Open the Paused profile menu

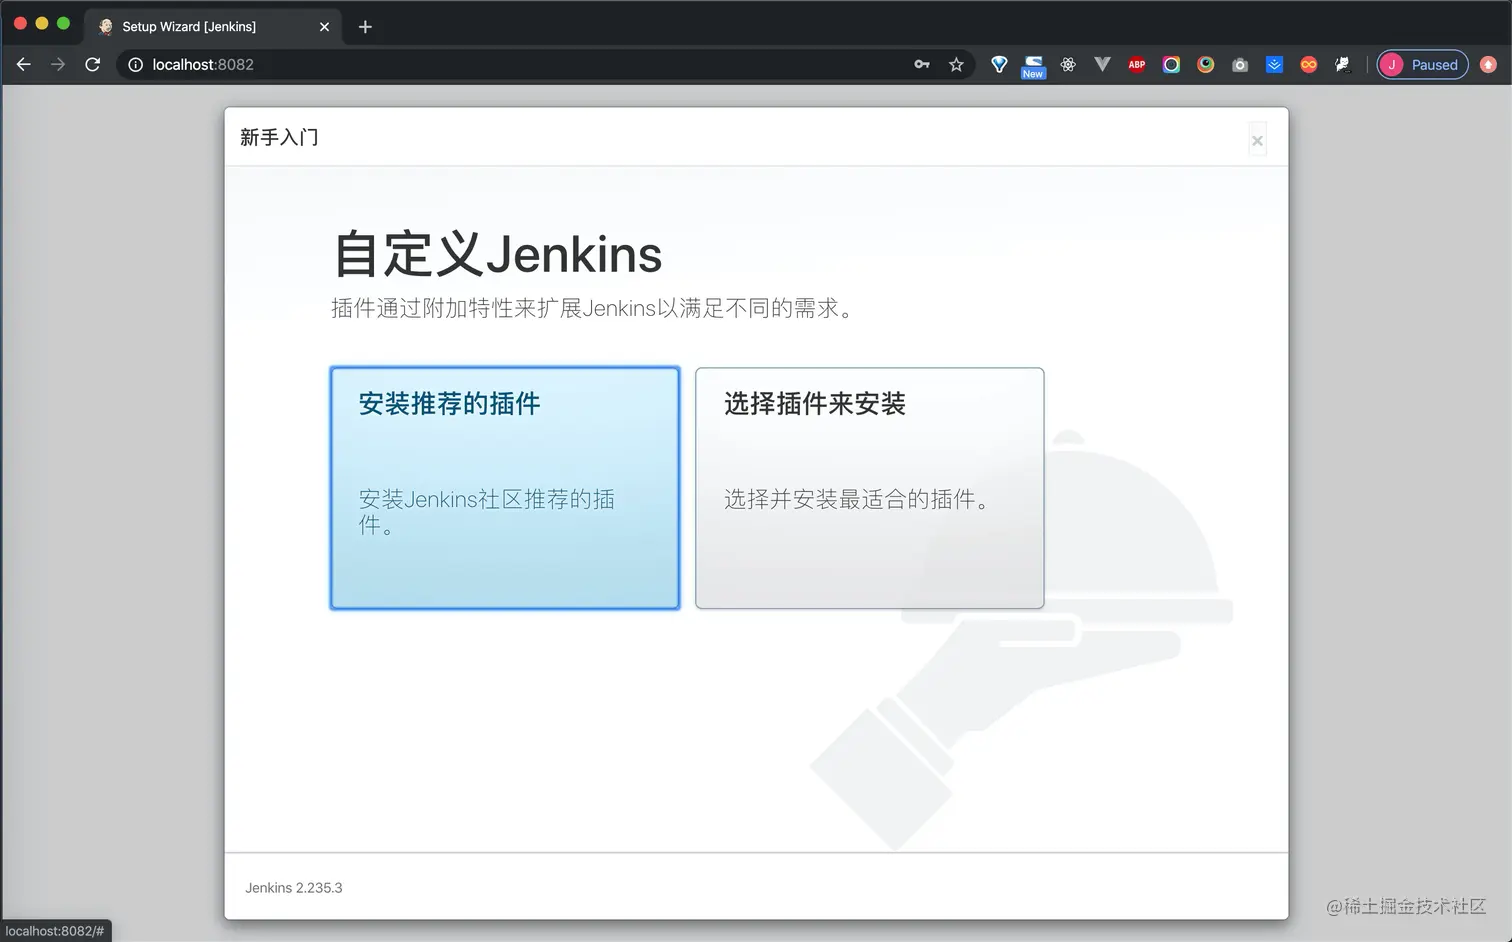pos(1422,65)
